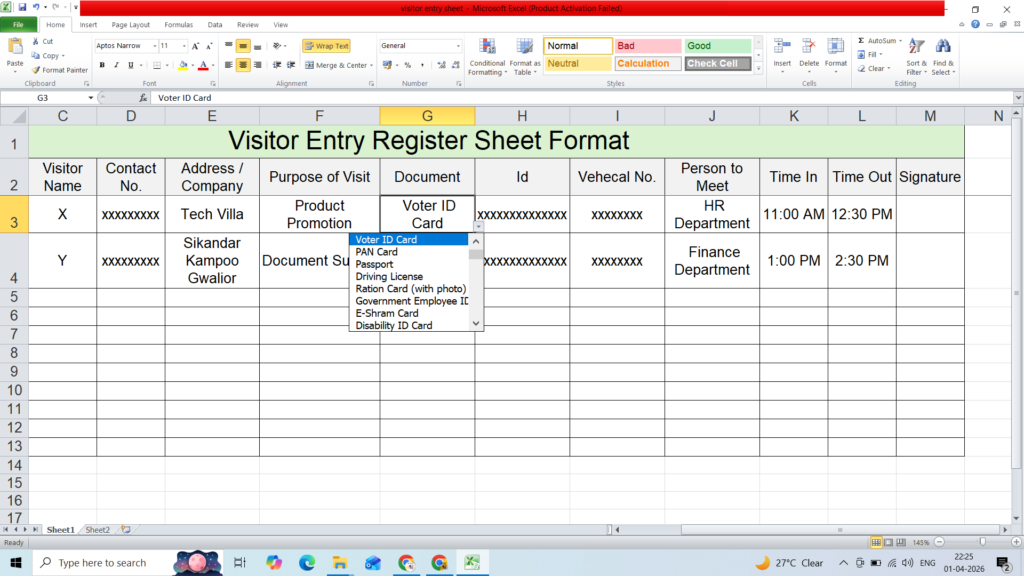This screenshot has width=1024, height=576.
Task: Click the Insert cells icon
Action: (782, 47)
